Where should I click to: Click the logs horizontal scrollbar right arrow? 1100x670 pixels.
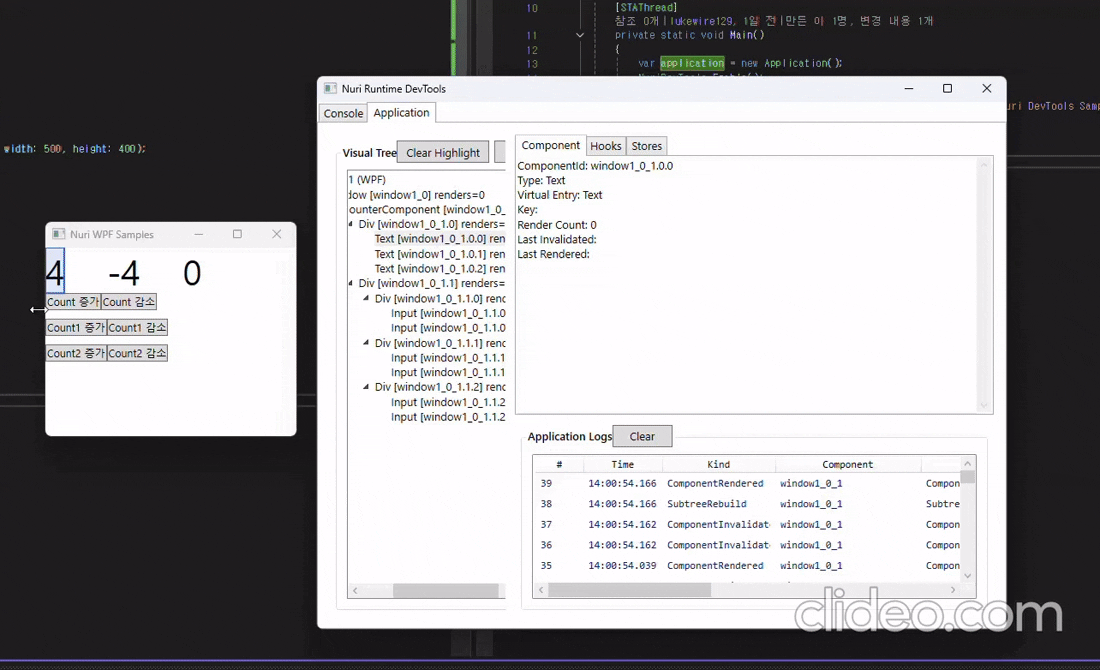tap(953, 590)
